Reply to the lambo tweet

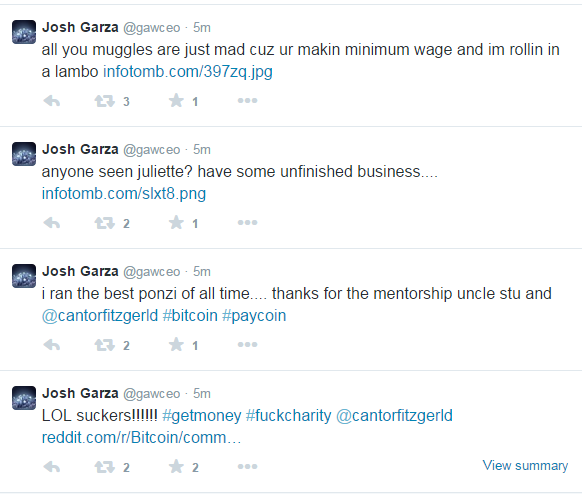52,101
